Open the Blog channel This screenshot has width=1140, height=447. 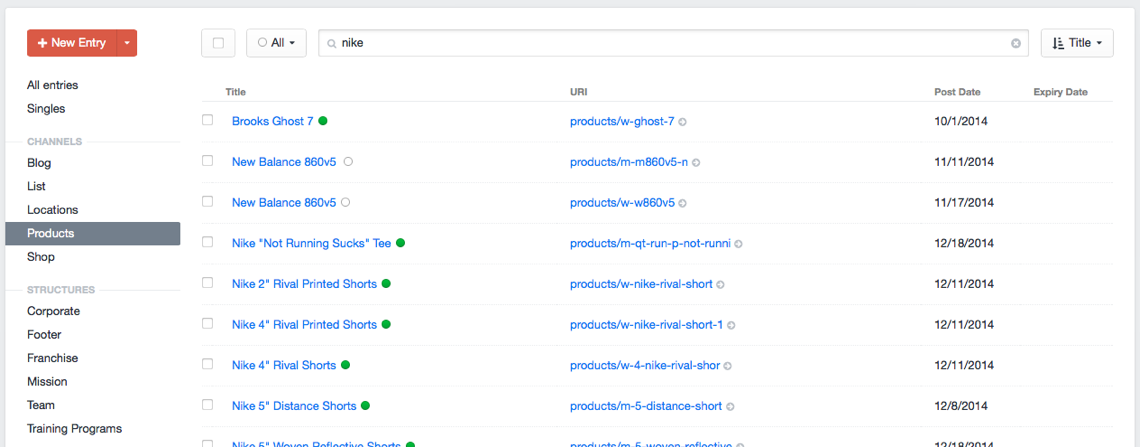39,163
